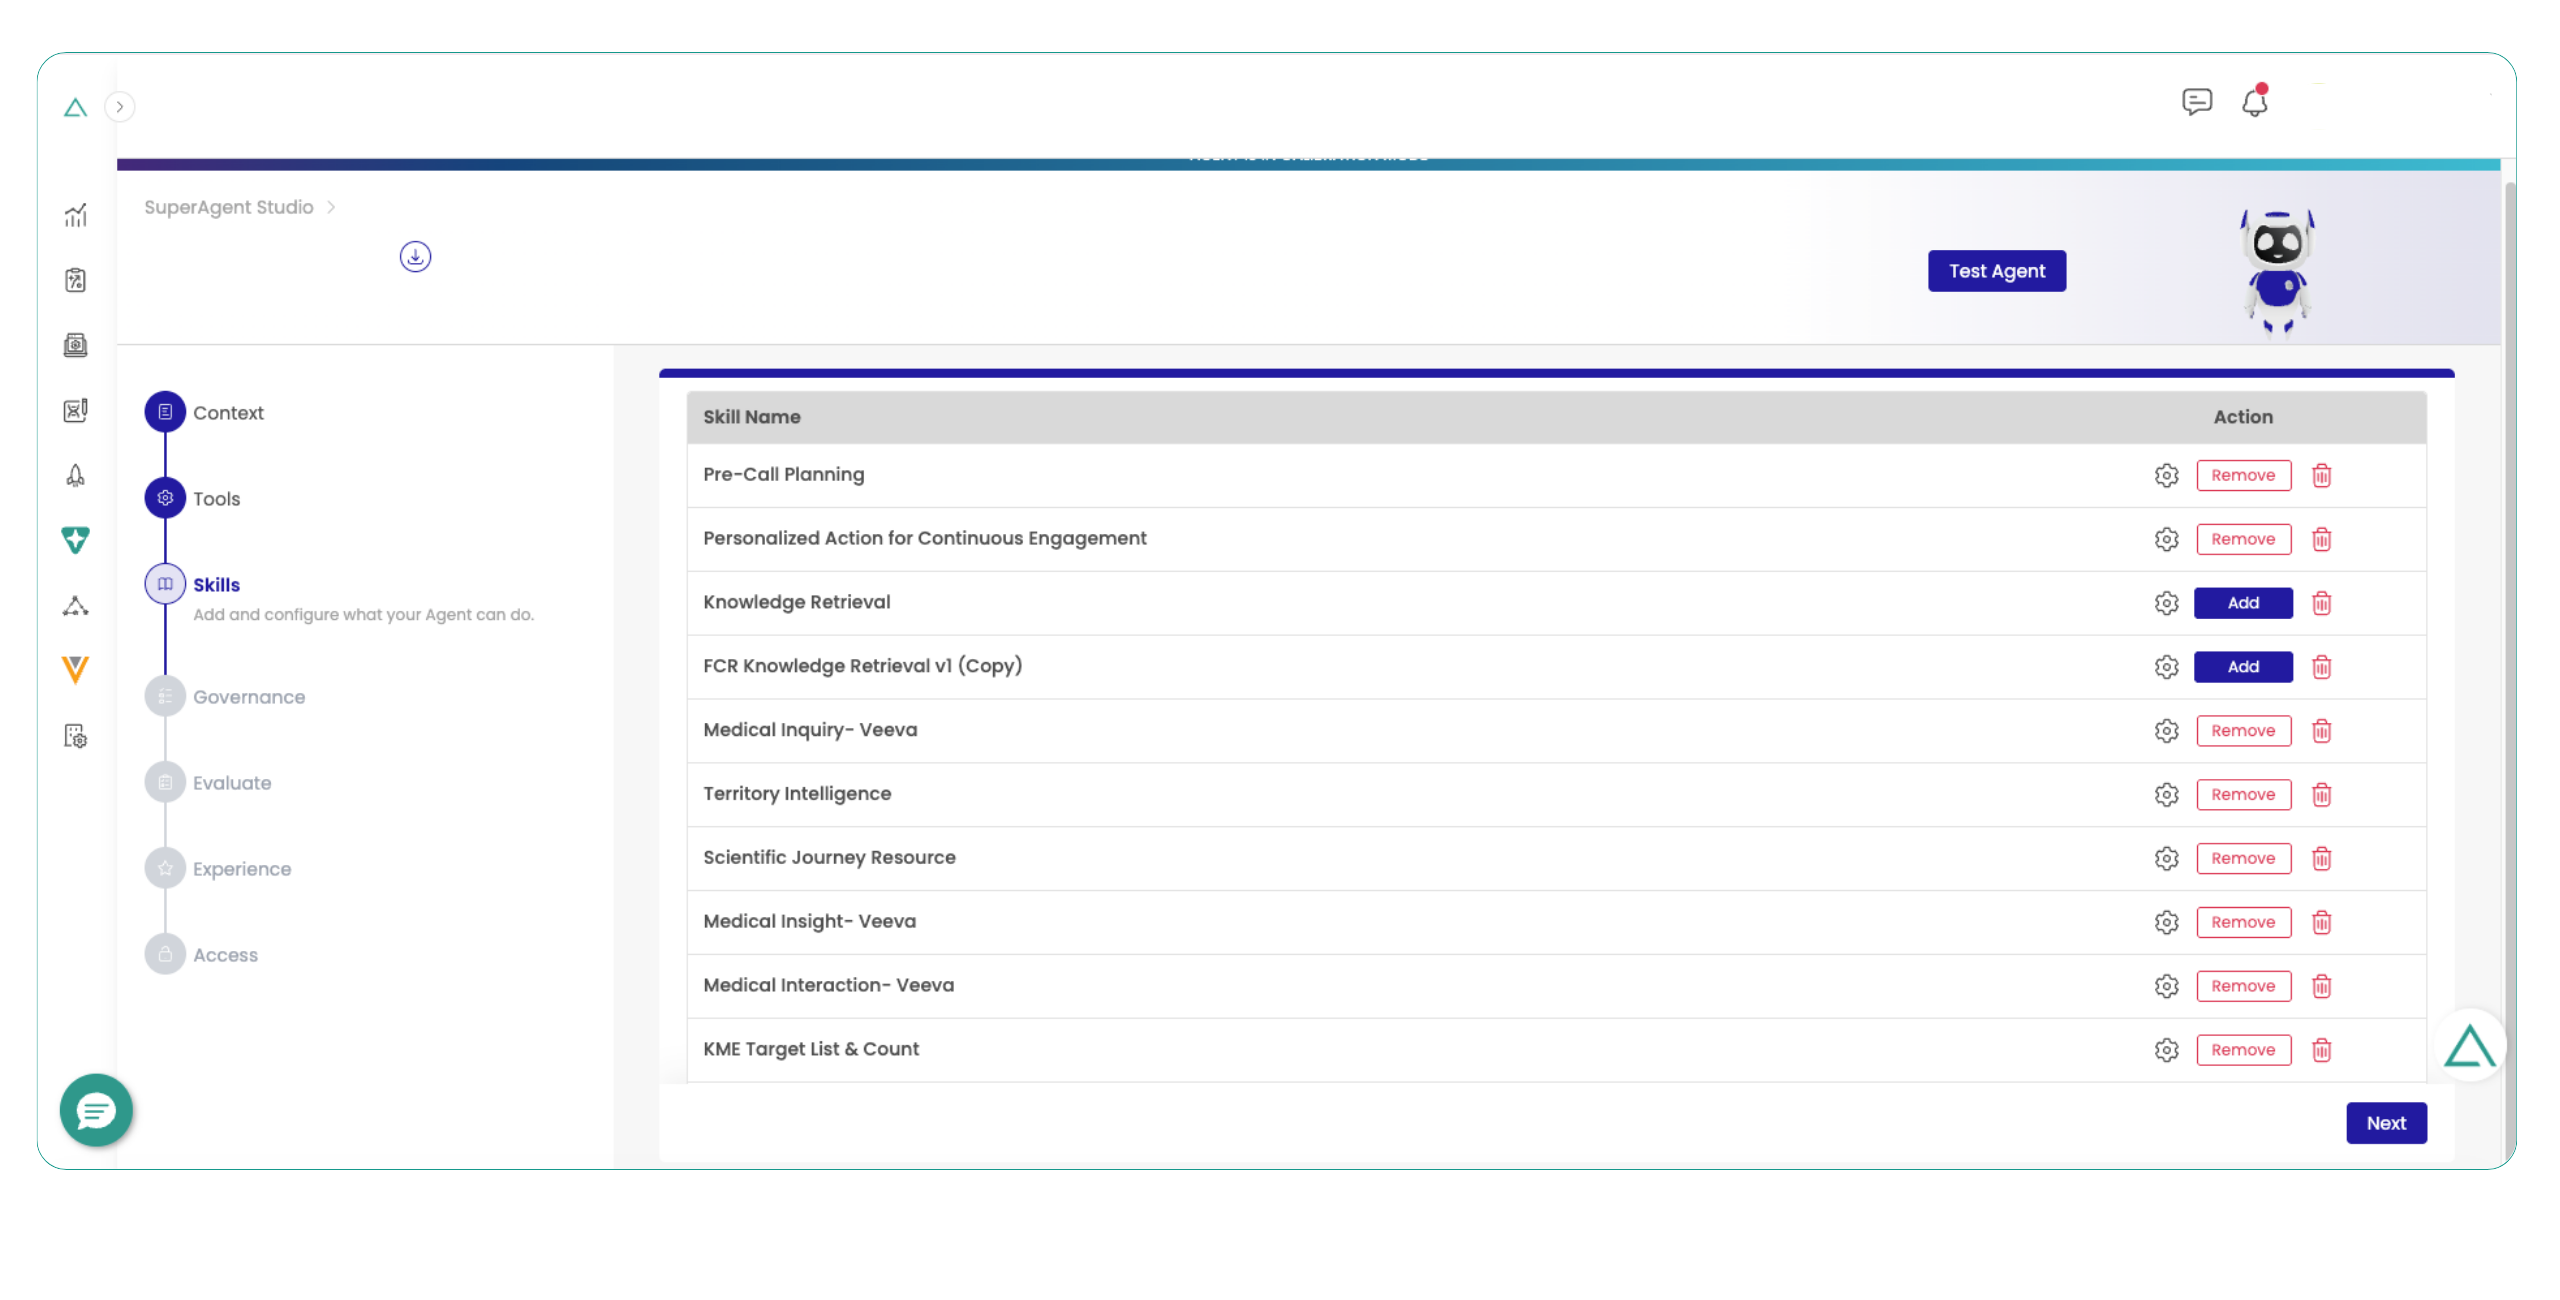Open the orange V icon in sidebar
Screen dimensions: 2560x1300
pos(76,669)
